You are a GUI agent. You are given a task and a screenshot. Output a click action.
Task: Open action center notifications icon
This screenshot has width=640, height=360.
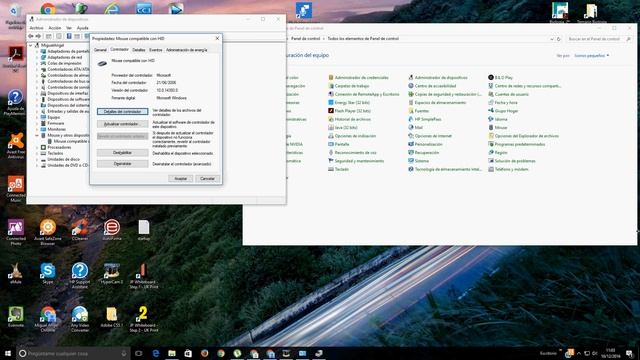630,353
